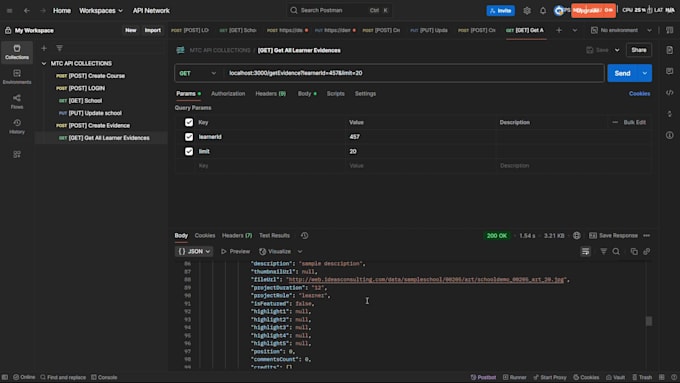The width and height of the screenshot is (680, 383).
Task: Open the Workspaces dropdown
Action: coord(101,10)
